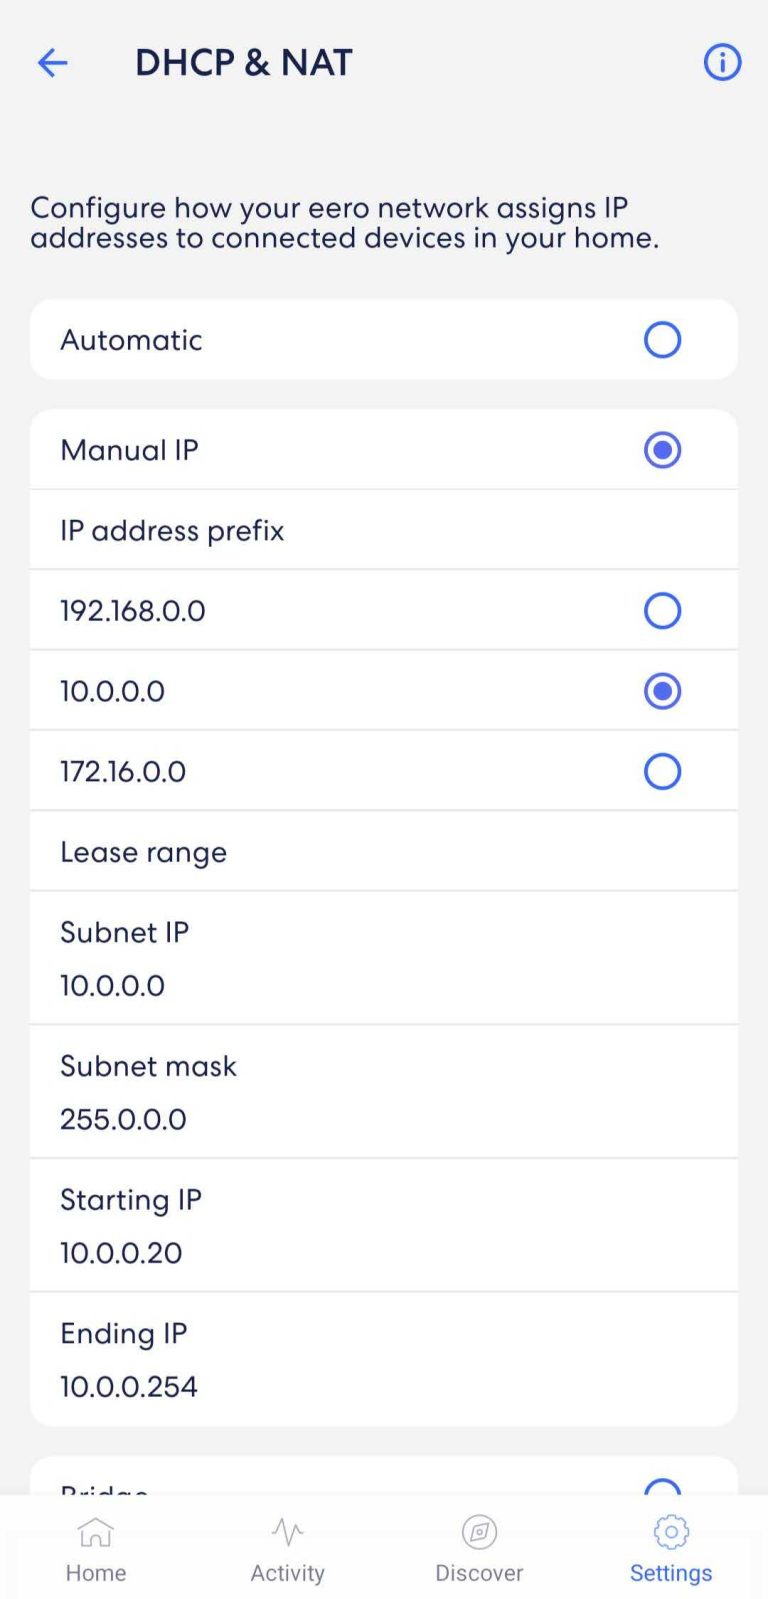Edit the Ending IP 10.0.0.254

click(383, 1359)
